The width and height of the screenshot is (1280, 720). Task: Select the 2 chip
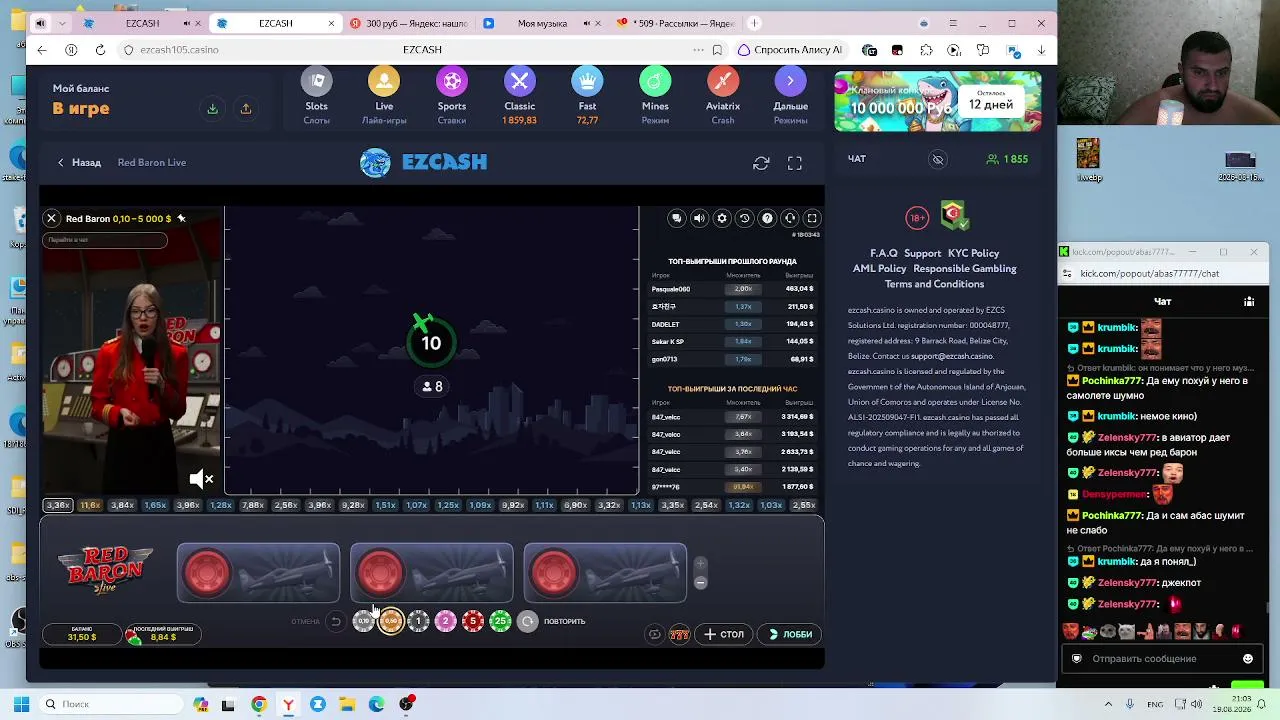pyautogui.click(x=446, y=621)
